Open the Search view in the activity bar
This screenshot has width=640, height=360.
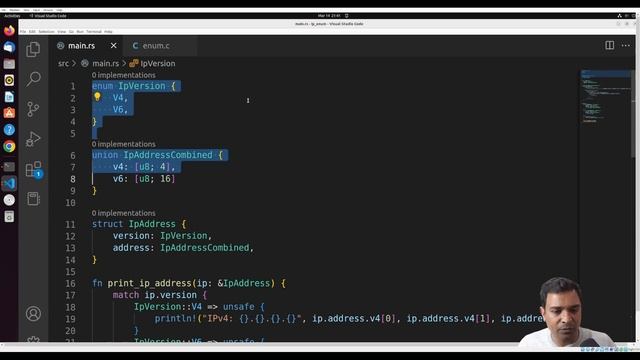(x=33, y=79)
